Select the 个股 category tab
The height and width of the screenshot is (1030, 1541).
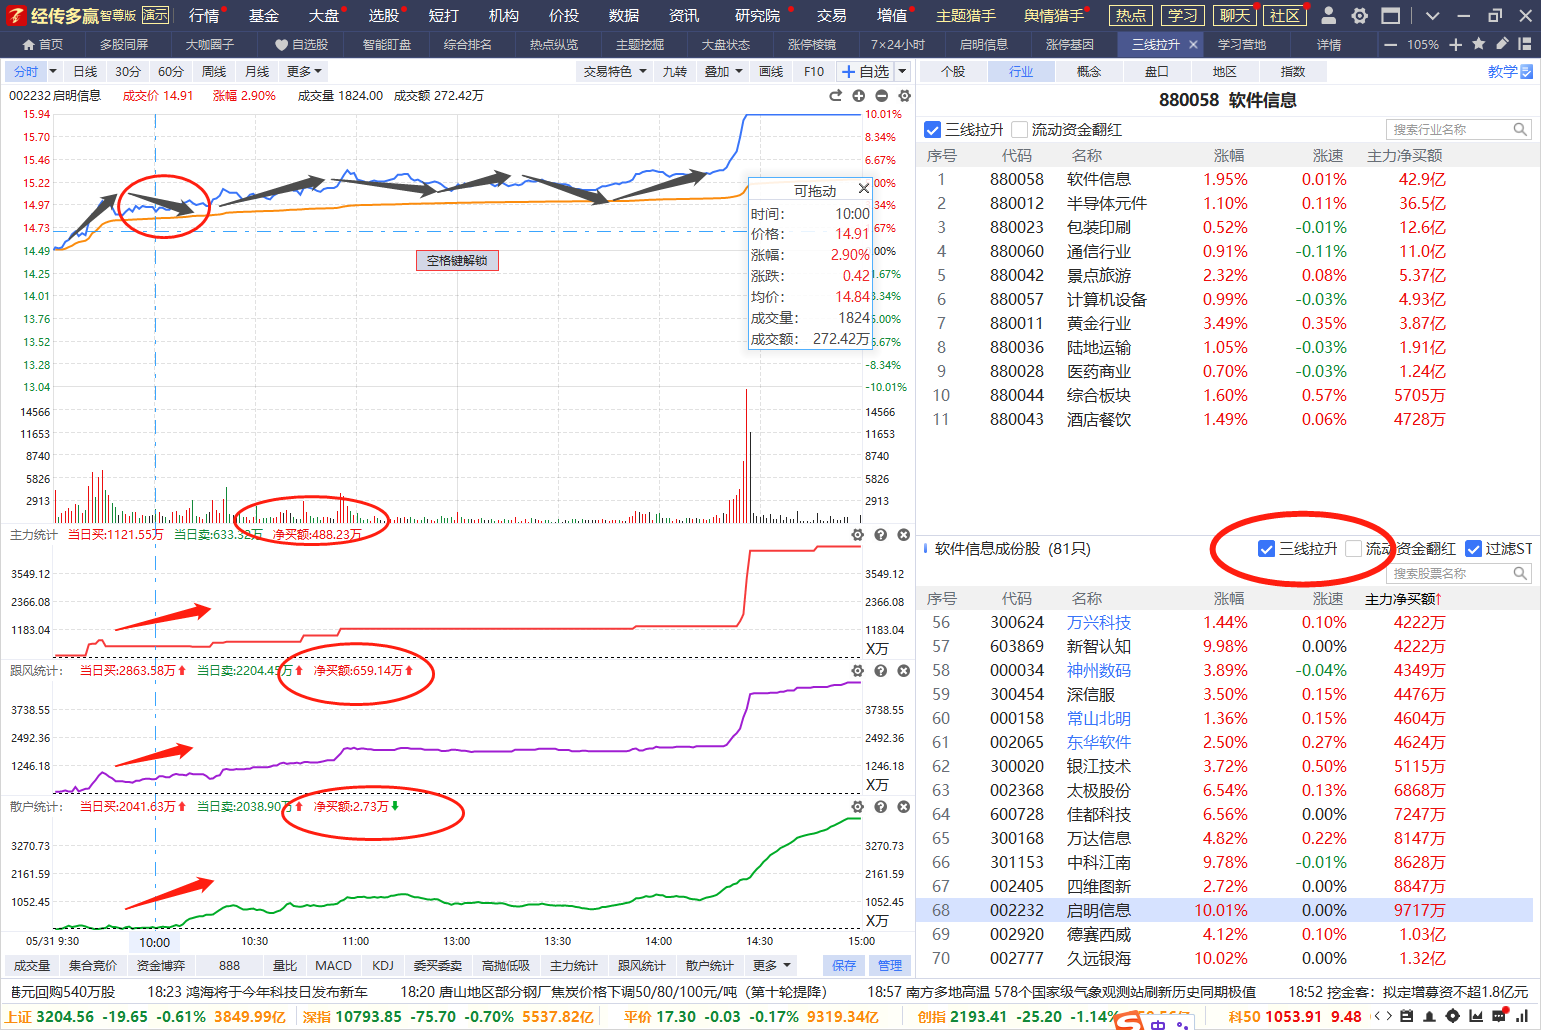(x=953, y=71)
